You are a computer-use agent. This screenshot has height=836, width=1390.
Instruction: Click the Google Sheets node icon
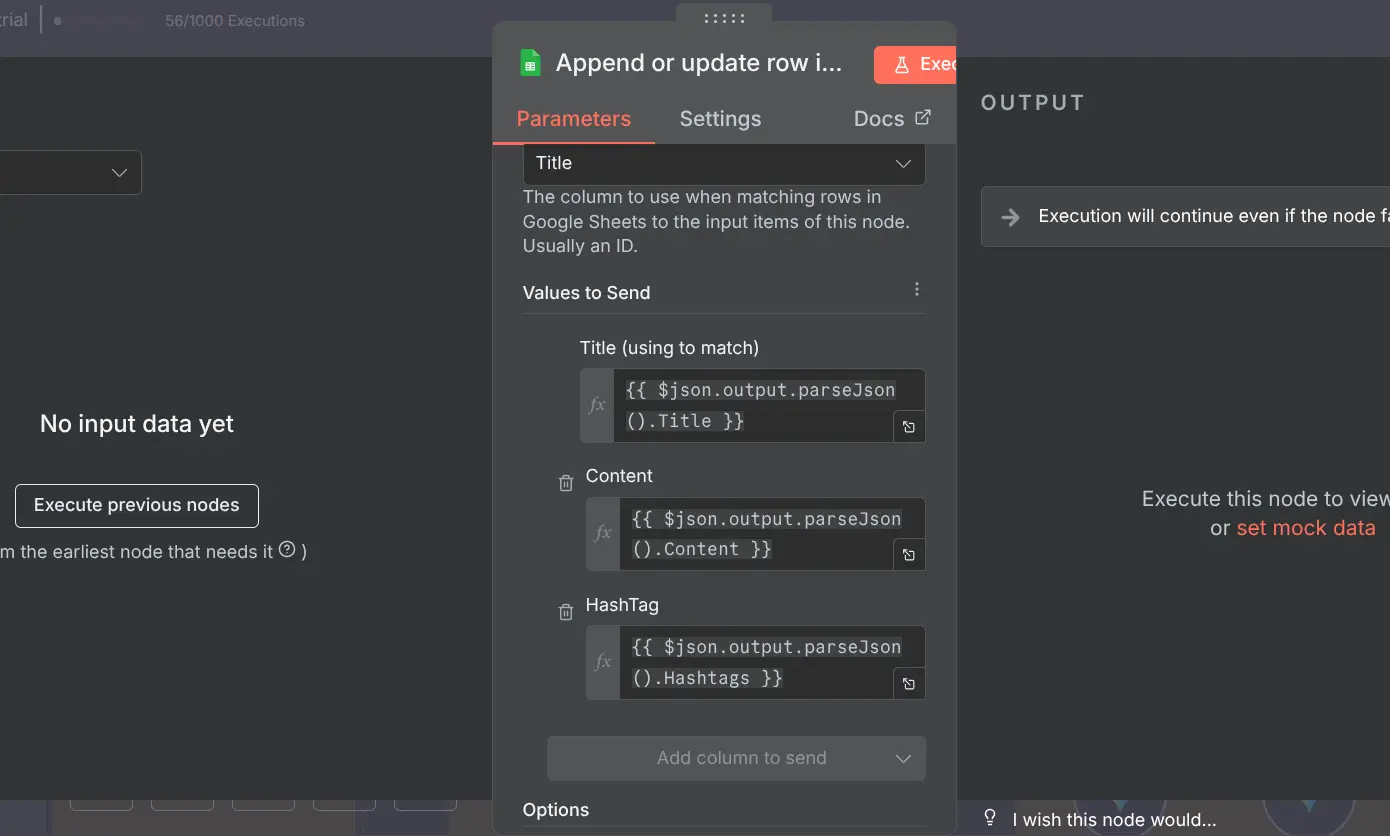tap(530, 64)
